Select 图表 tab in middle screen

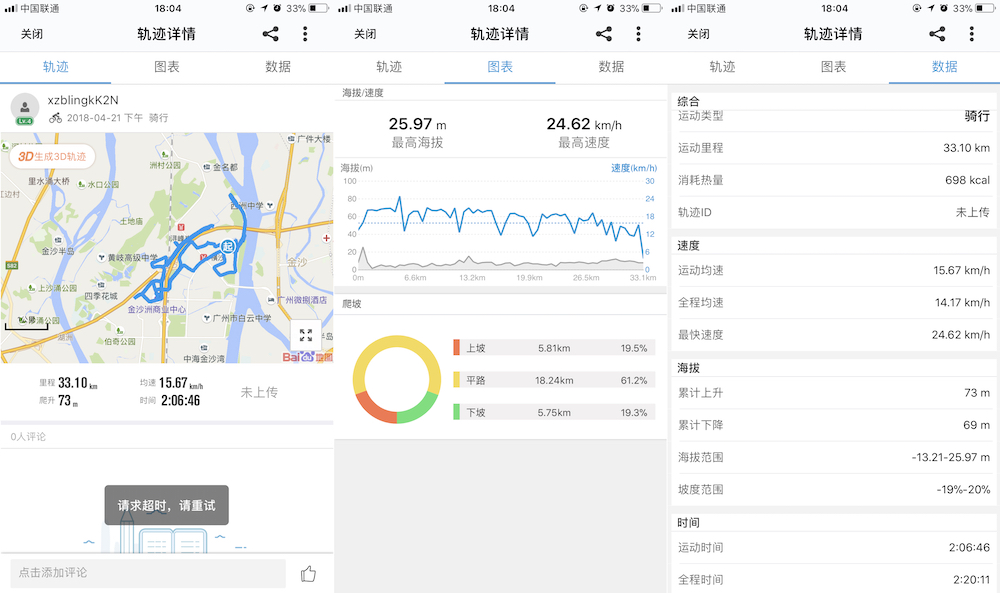(x=500, y=67)
